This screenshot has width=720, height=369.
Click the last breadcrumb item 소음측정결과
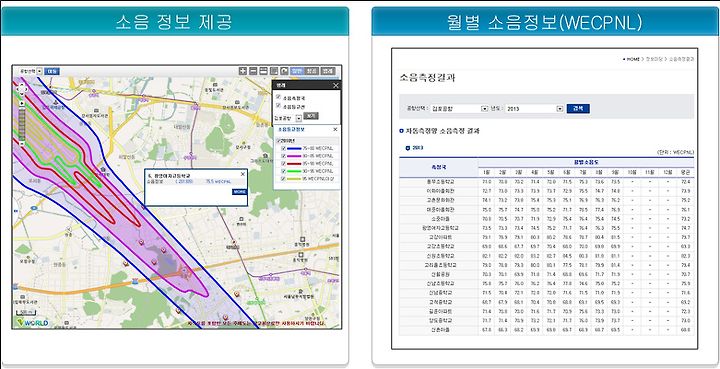681,59
